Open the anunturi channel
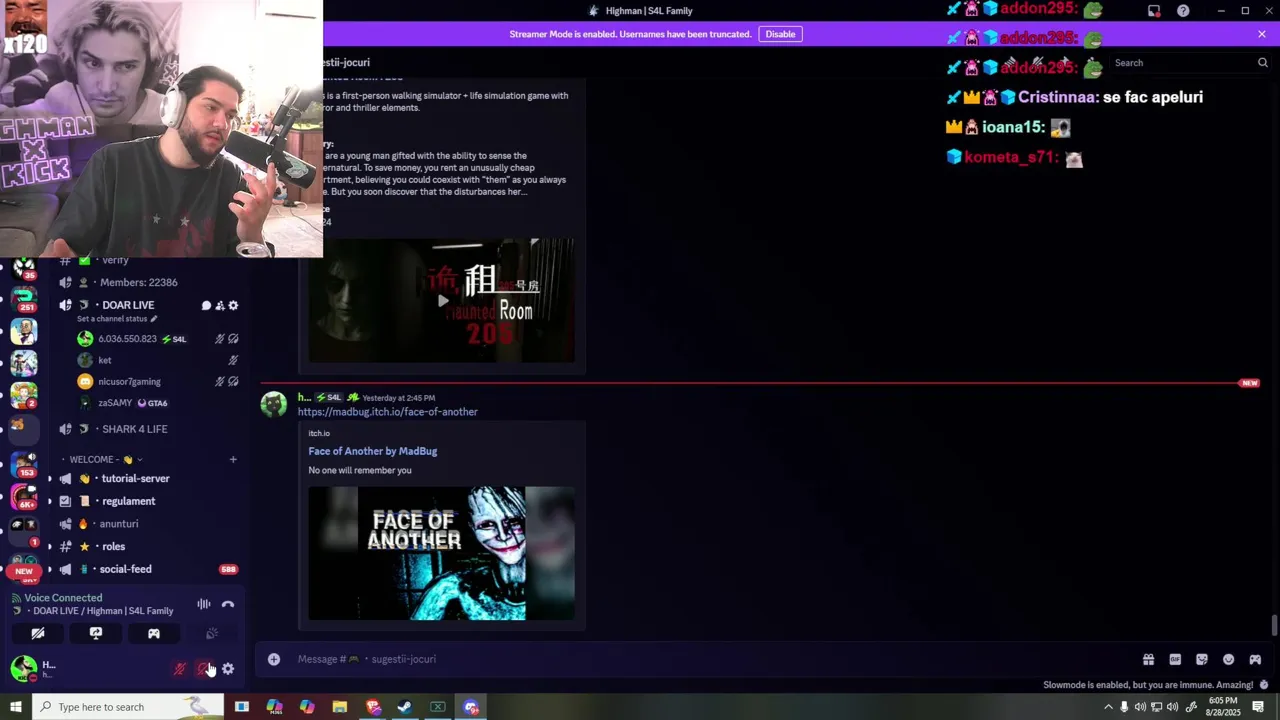Image resolution: width=1280 pixels, height=720 pixels. click(x=118, y=524)
